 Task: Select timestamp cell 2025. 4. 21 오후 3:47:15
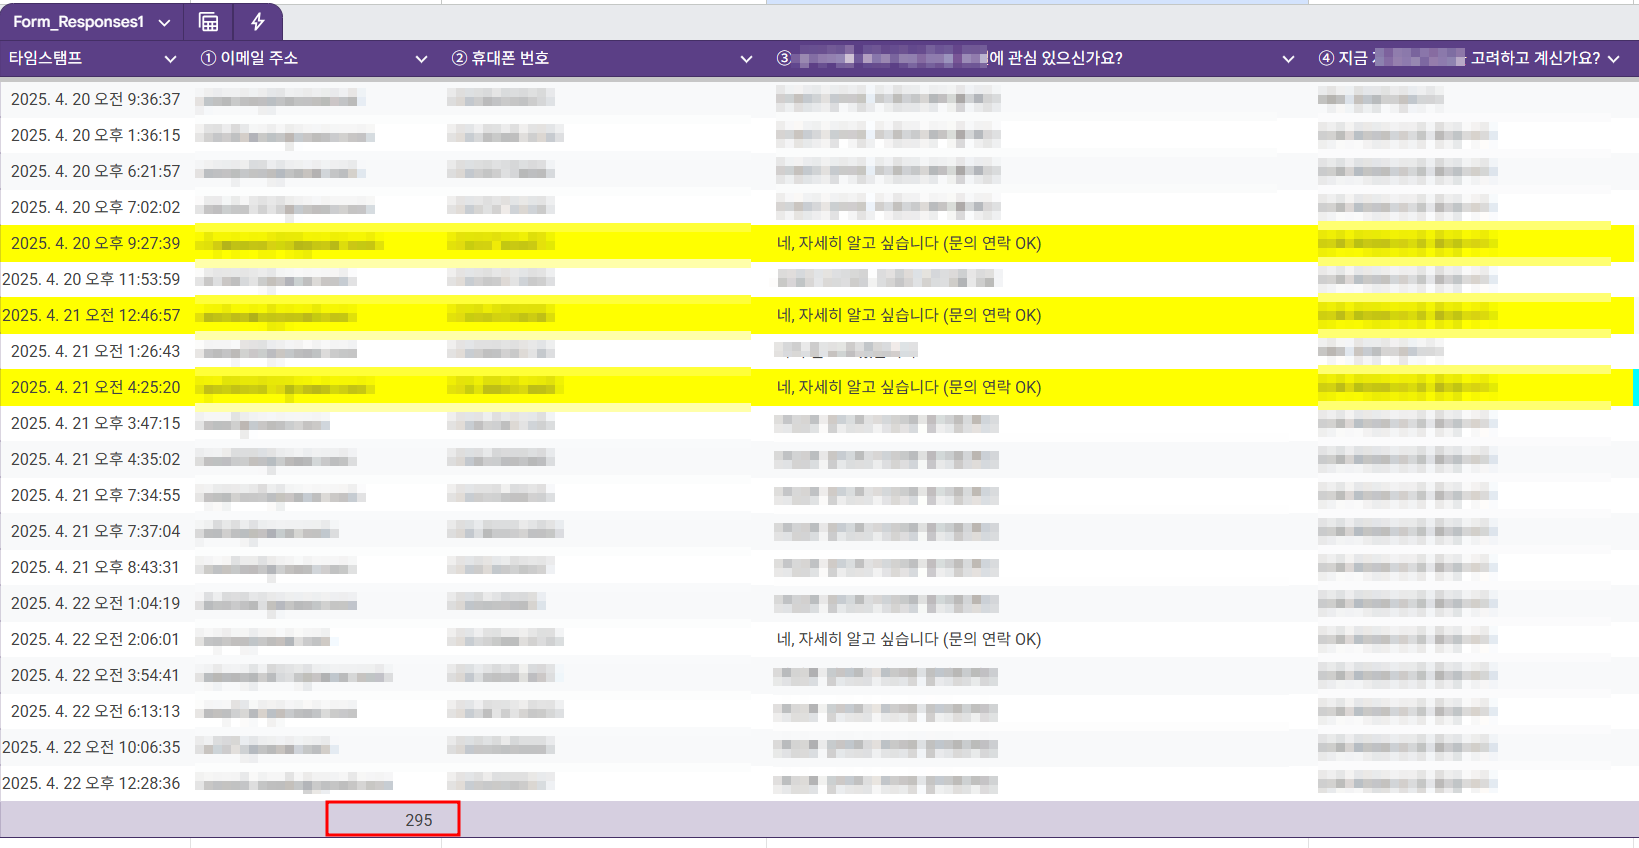(x=96, y=423)
